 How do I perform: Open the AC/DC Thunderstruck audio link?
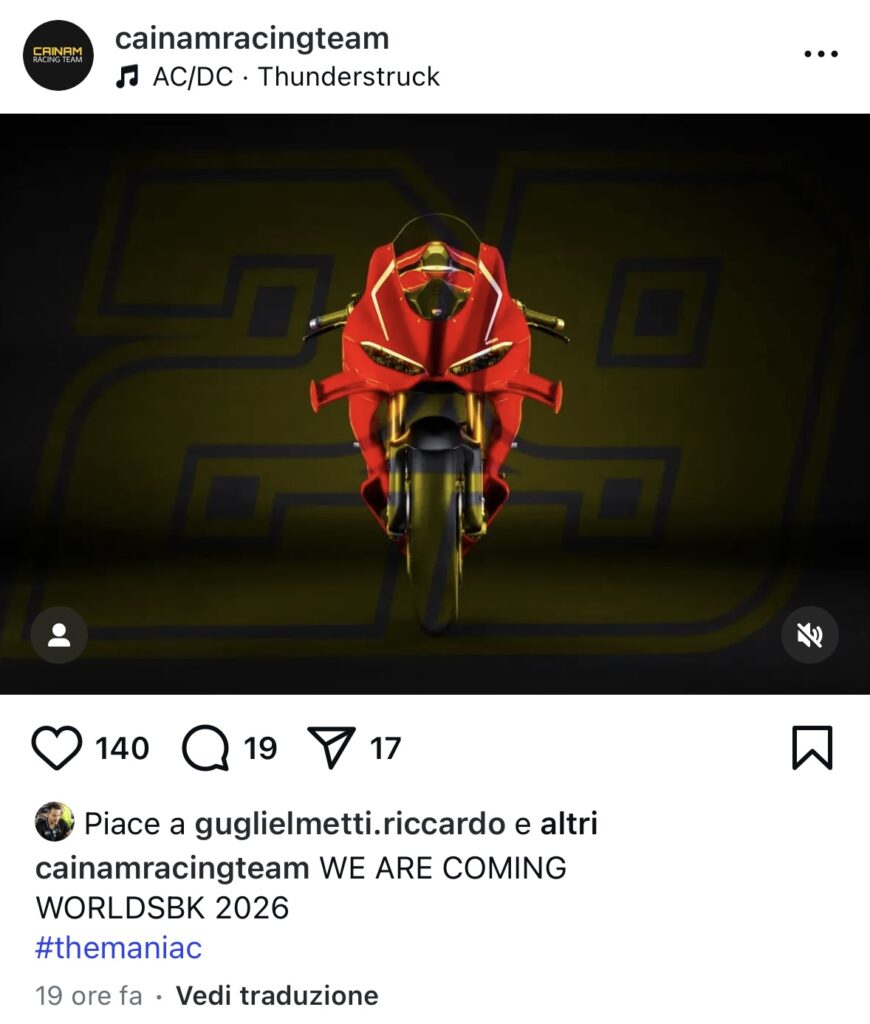coord(296,76)
